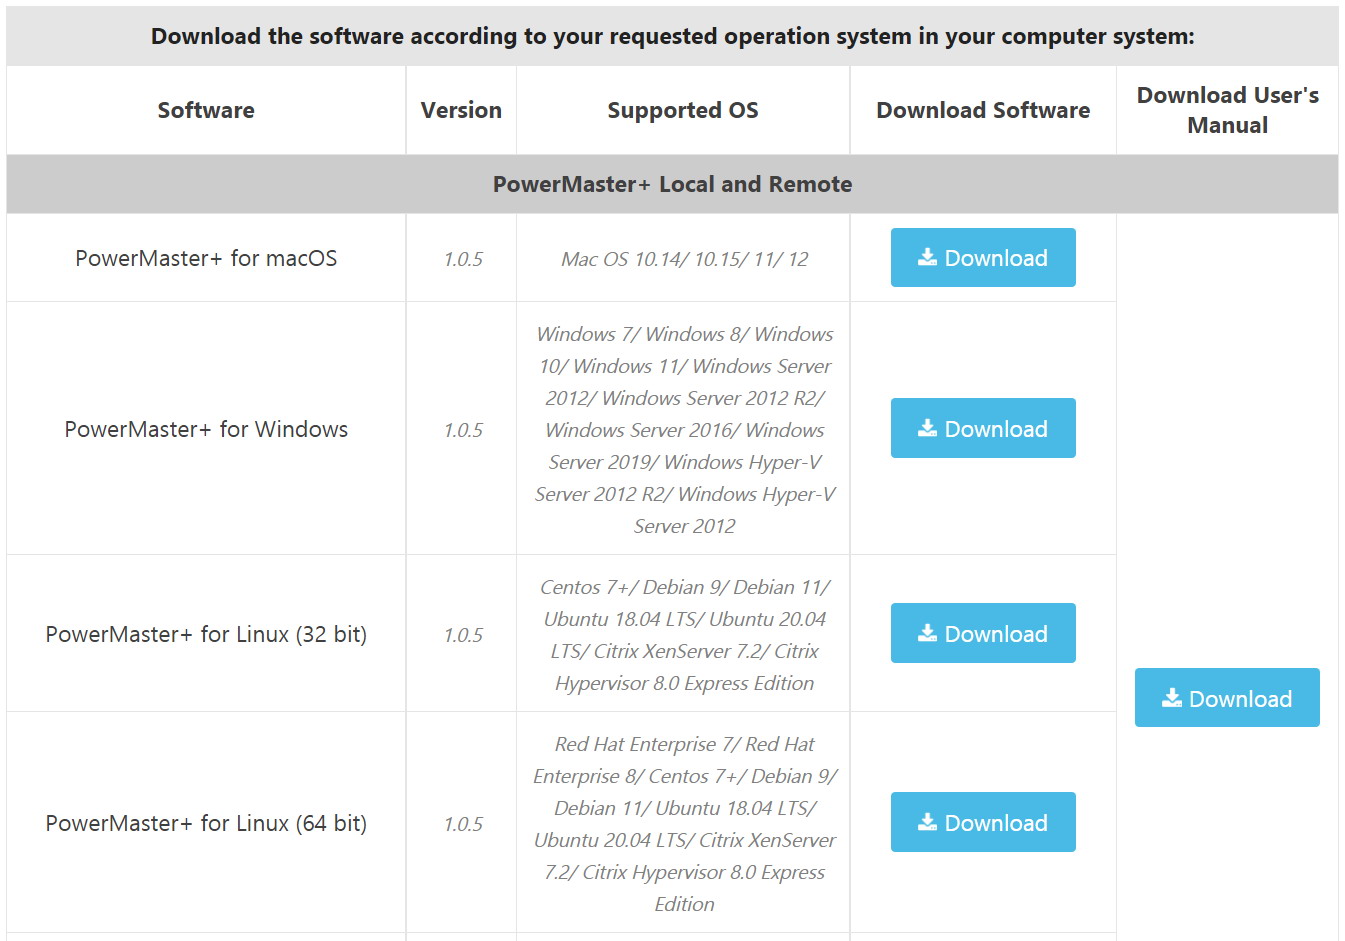This screenshot has width=1345, height=941.
Task: Select the Supported OS column header
Action: pos(683,110)
